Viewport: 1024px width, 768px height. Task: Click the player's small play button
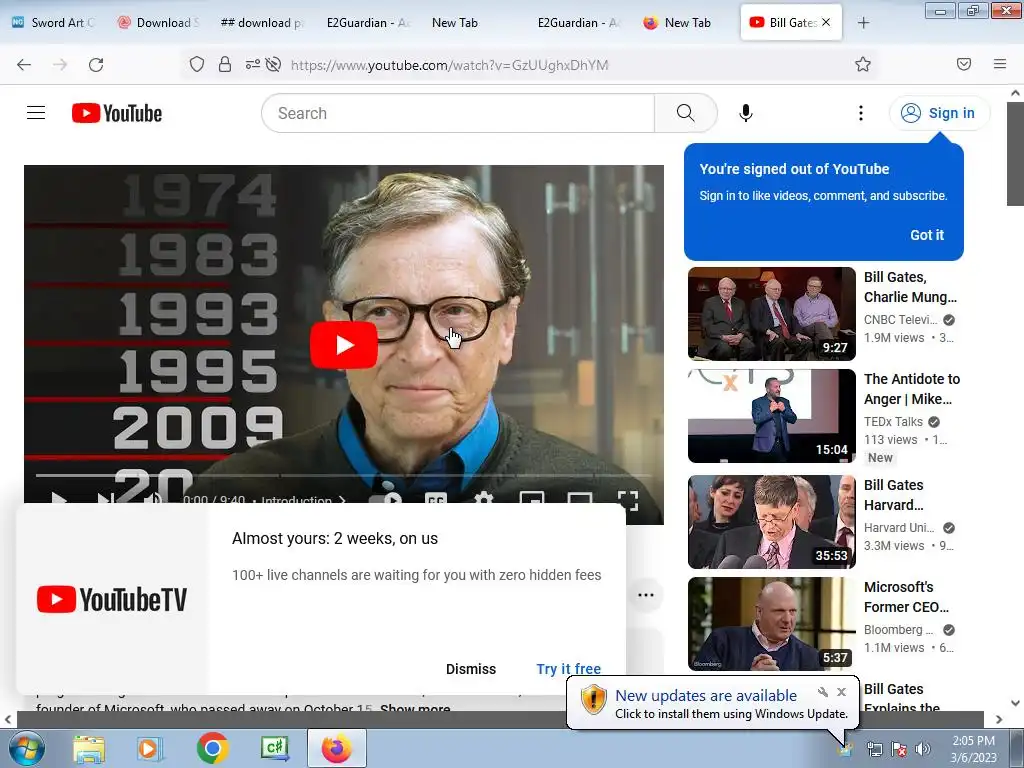tap(59, 500)
